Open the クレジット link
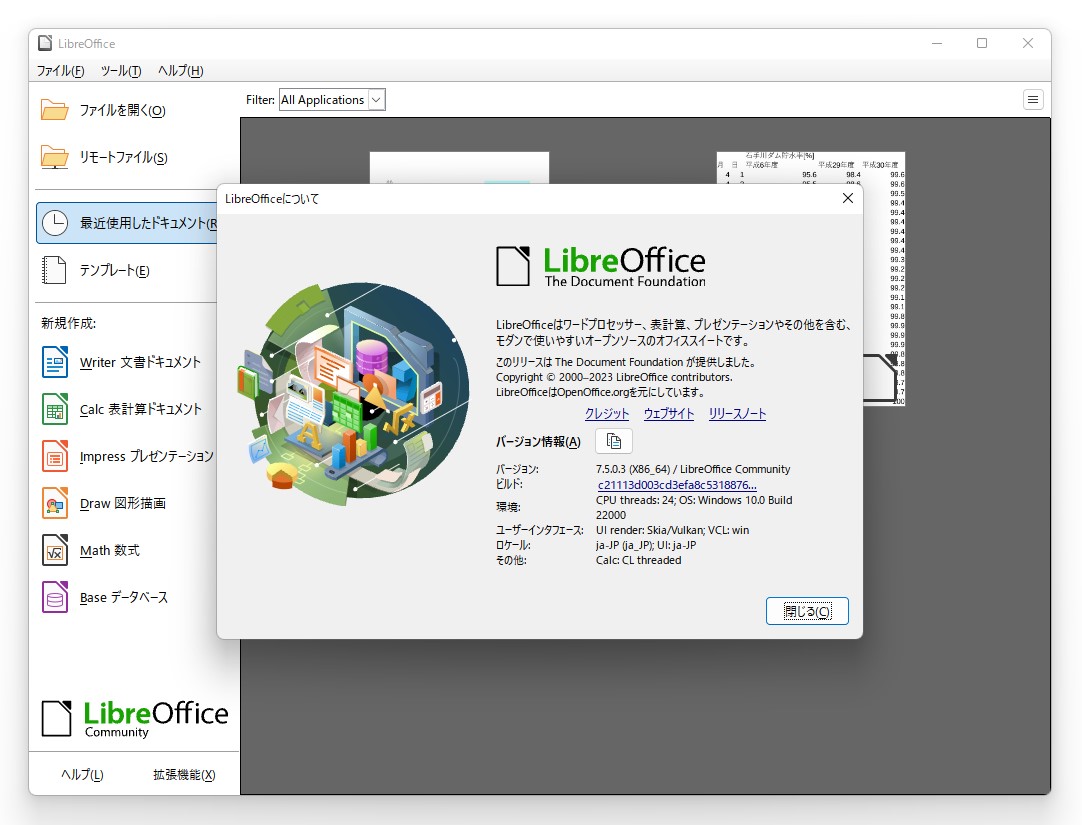This screenshot has height=825, width=1082. coord(607,413)
